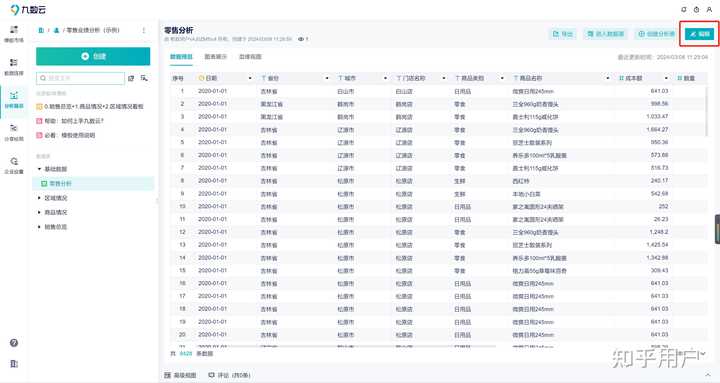This screenshot has height=383, width=720.
Task: Click the 创建分析表 button
Action: point(656,34)
